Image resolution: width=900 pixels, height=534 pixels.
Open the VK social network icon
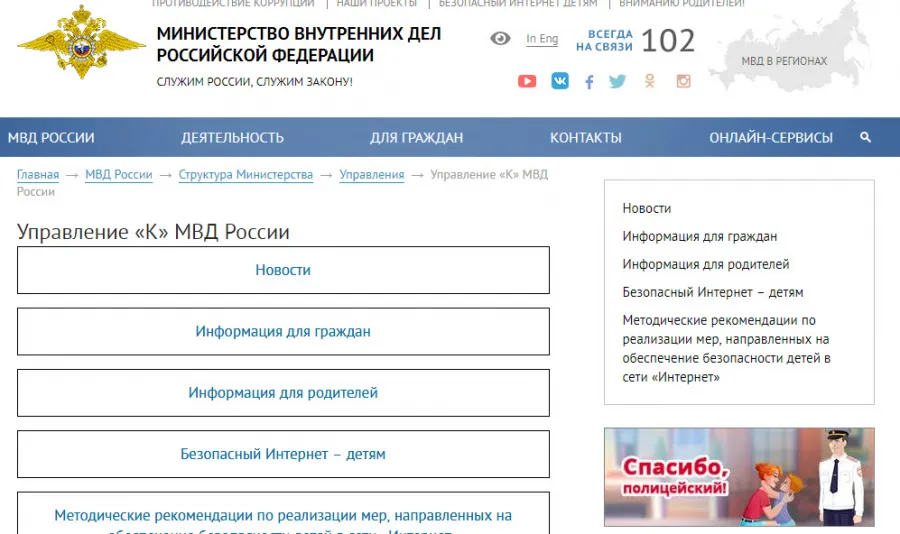pyautogui.click(x=560, y=80)
